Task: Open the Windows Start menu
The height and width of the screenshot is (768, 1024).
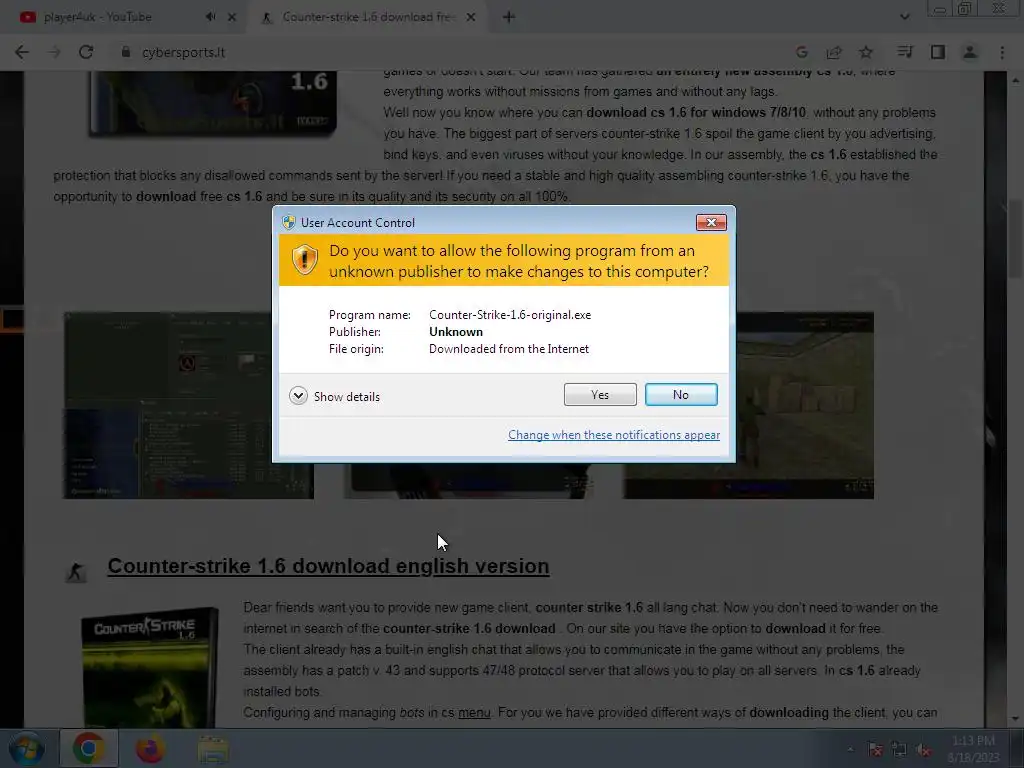Action: (27, 748)
